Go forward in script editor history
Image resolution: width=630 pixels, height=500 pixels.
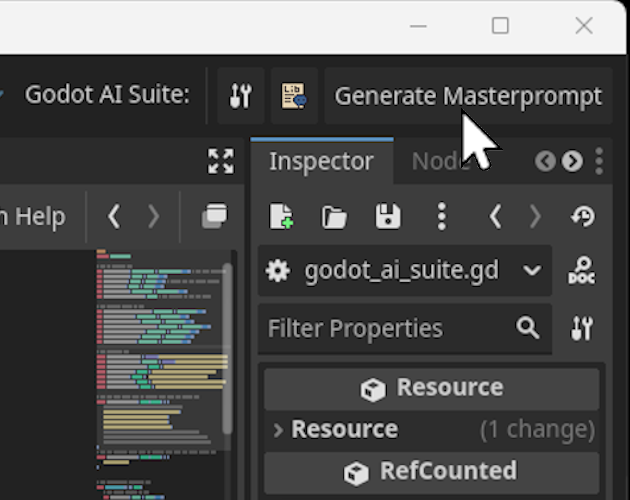(153, 217)
